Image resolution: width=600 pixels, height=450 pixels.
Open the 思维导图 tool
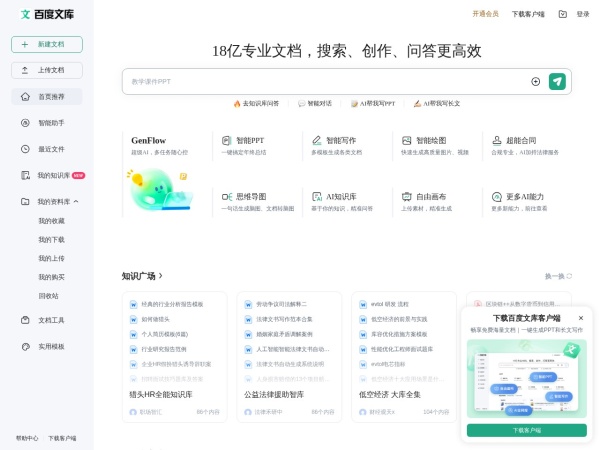tap(258, 202)
